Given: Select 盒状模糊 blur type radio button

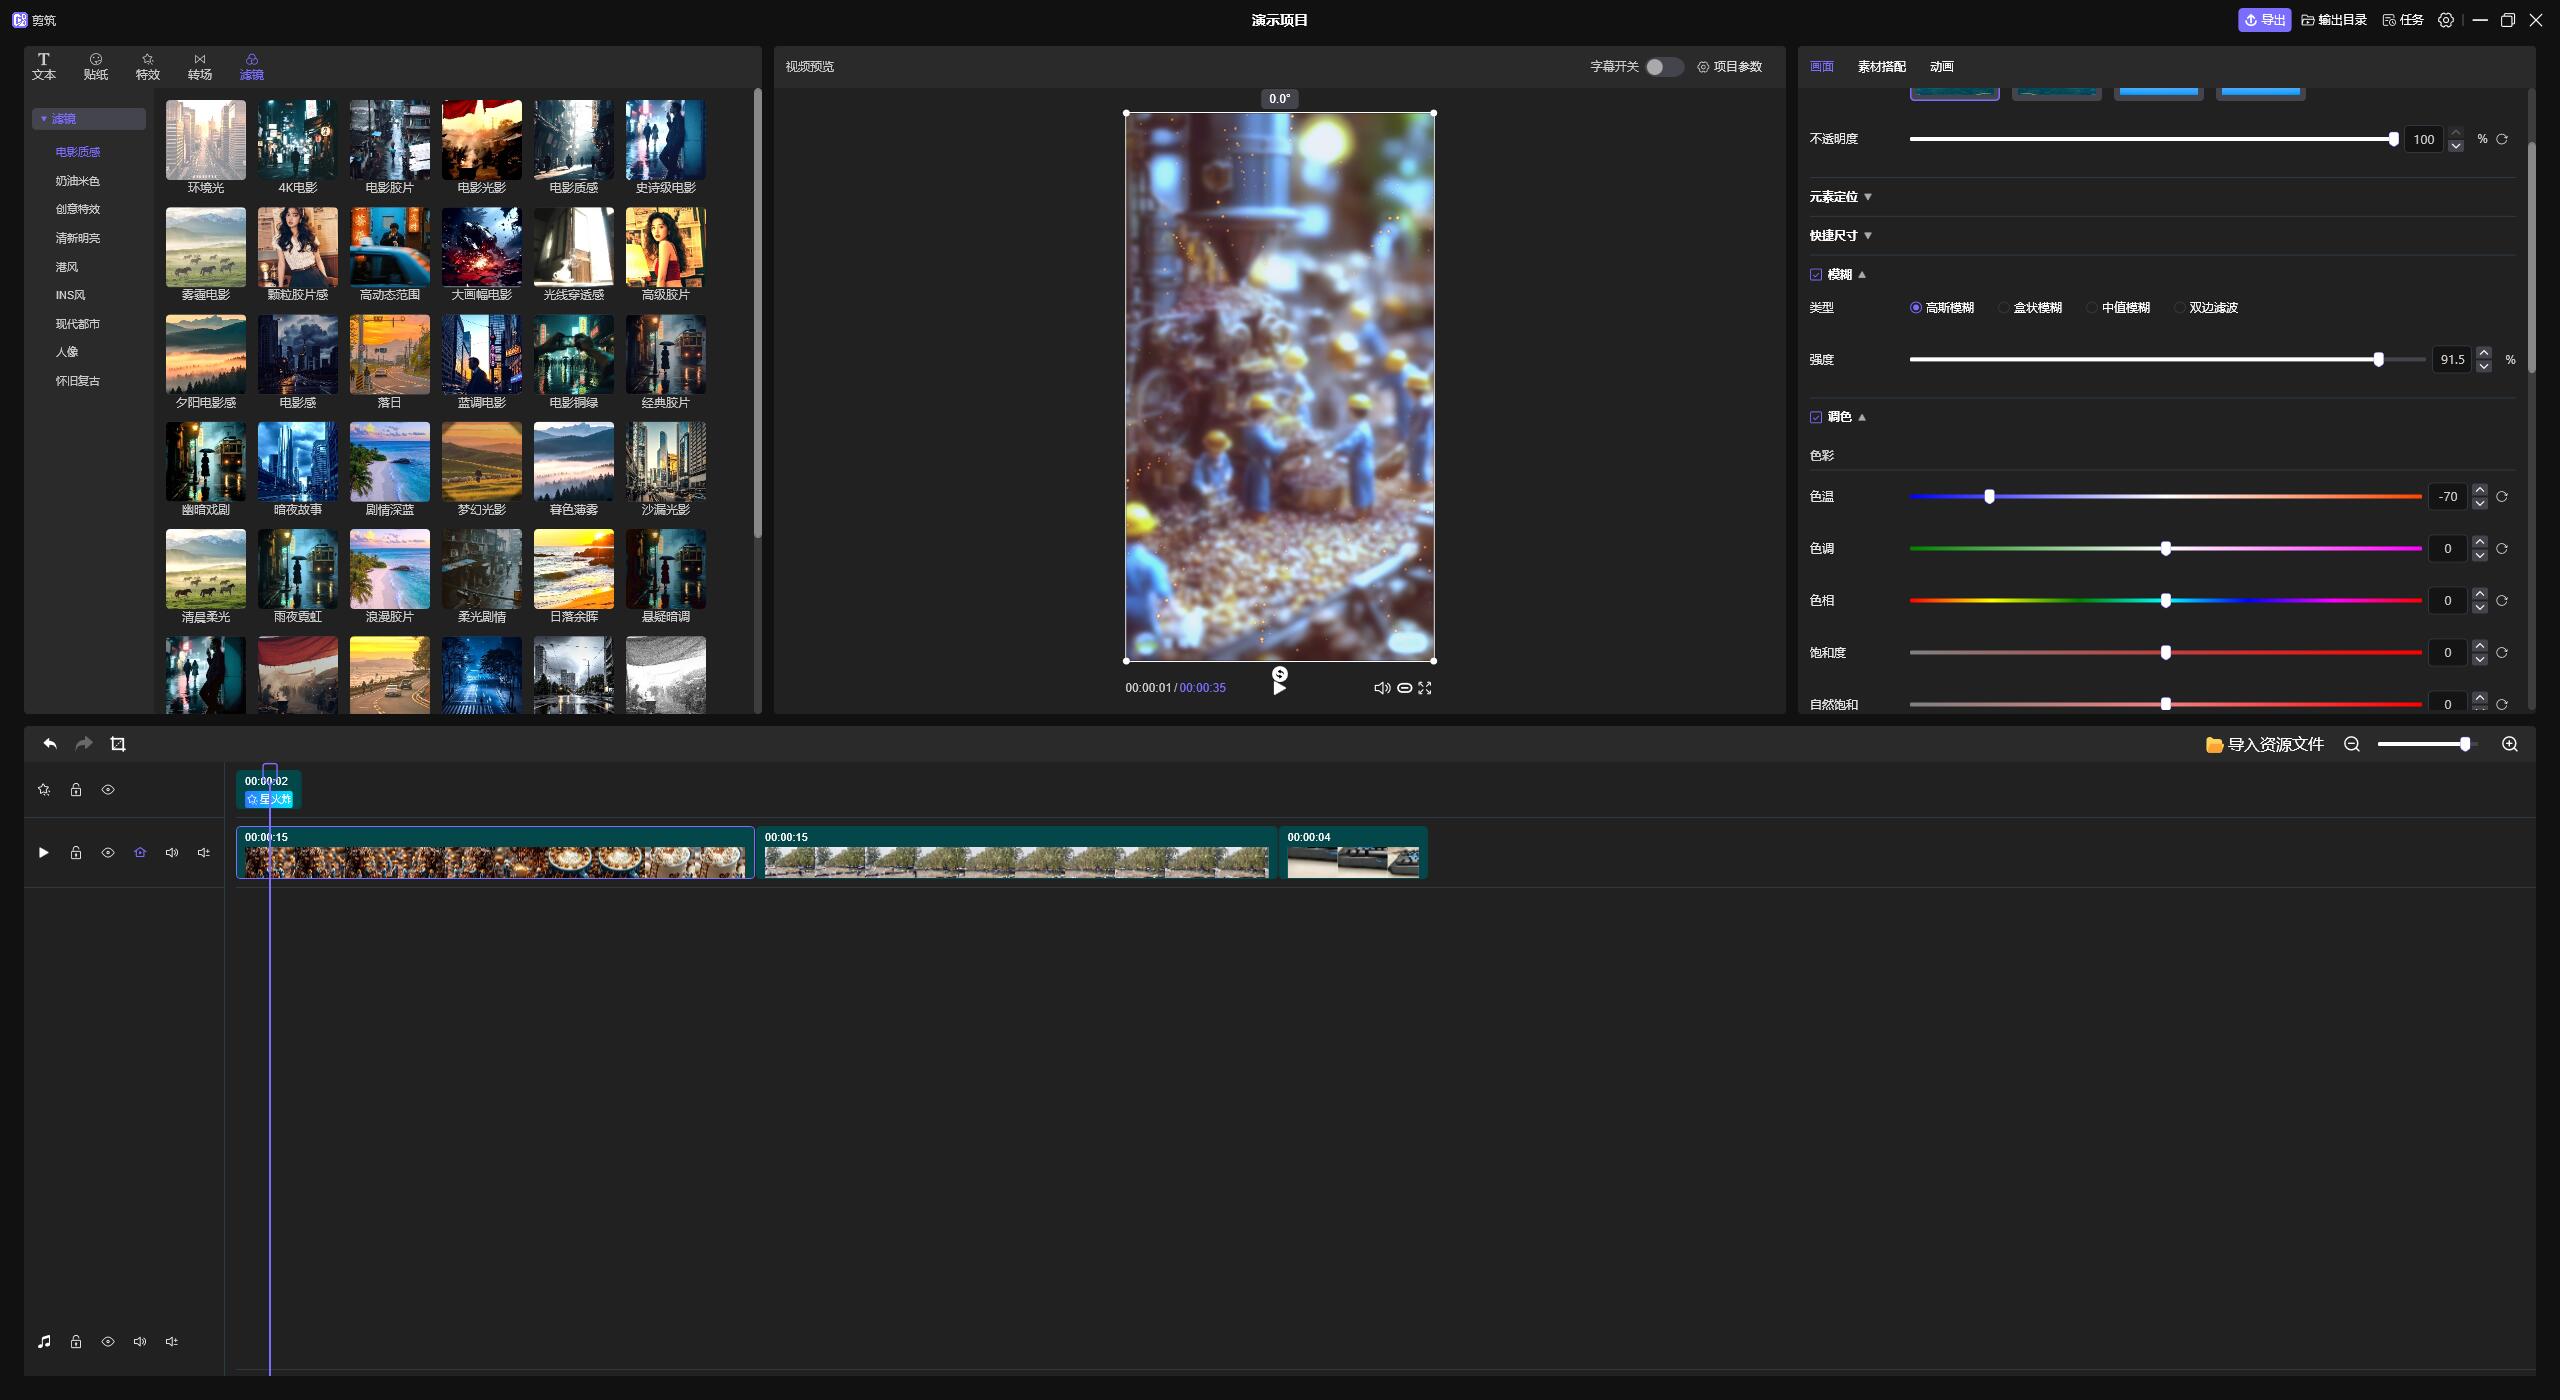Looking at the screenshot, I should 2004,308.
